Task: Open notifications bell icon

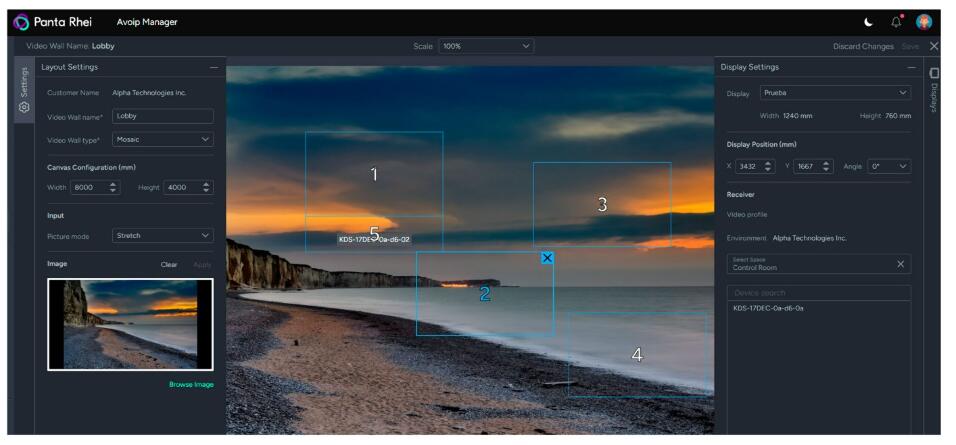Action: click(896, 23)
